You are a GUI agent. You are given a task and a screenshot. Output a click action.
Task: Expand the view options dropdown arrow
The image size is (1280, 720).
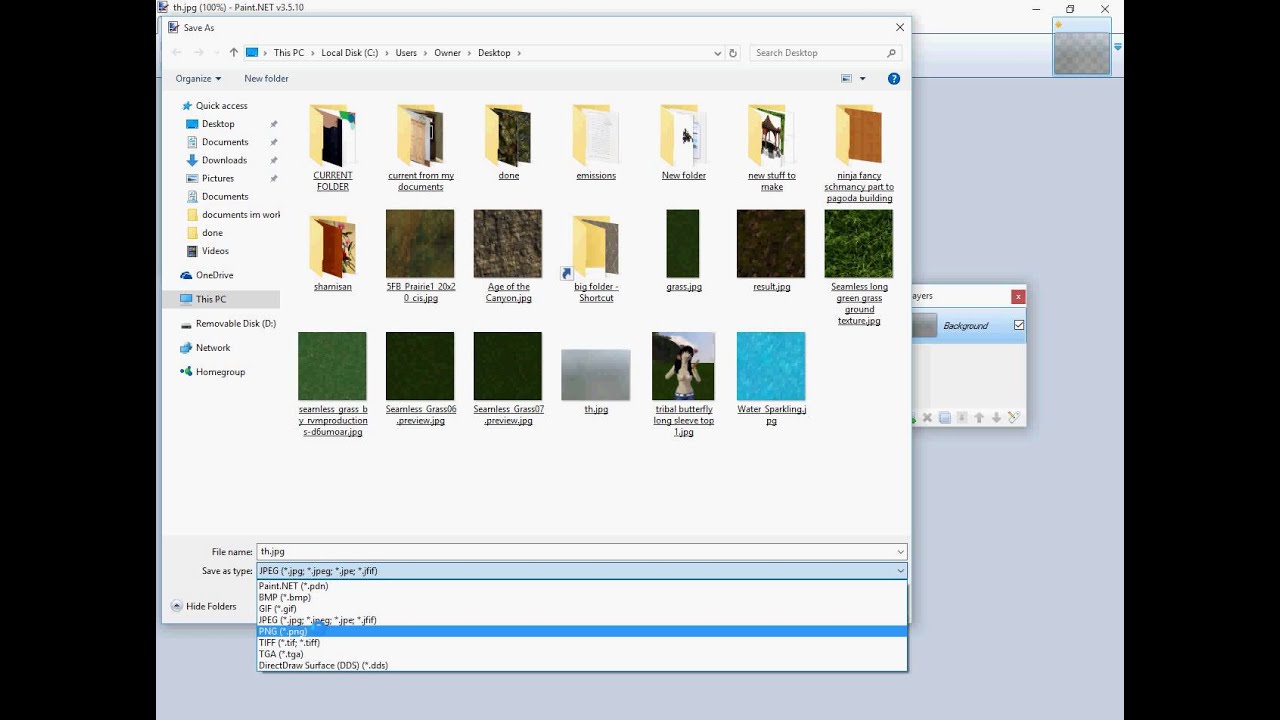pyautogui.click(x=862, y=78)
